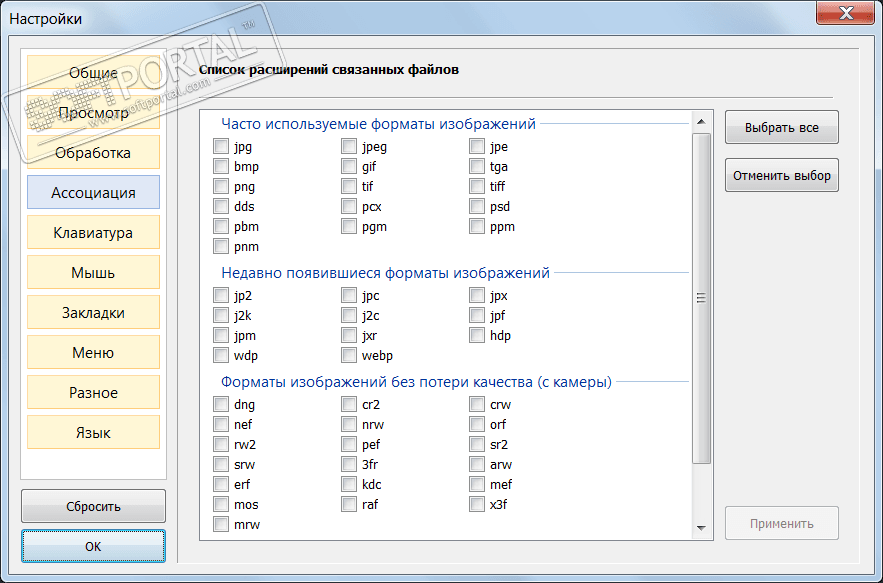Tick the wdp extension checkbox
This screenshot has width=883, height=583.
click(221, 355)
